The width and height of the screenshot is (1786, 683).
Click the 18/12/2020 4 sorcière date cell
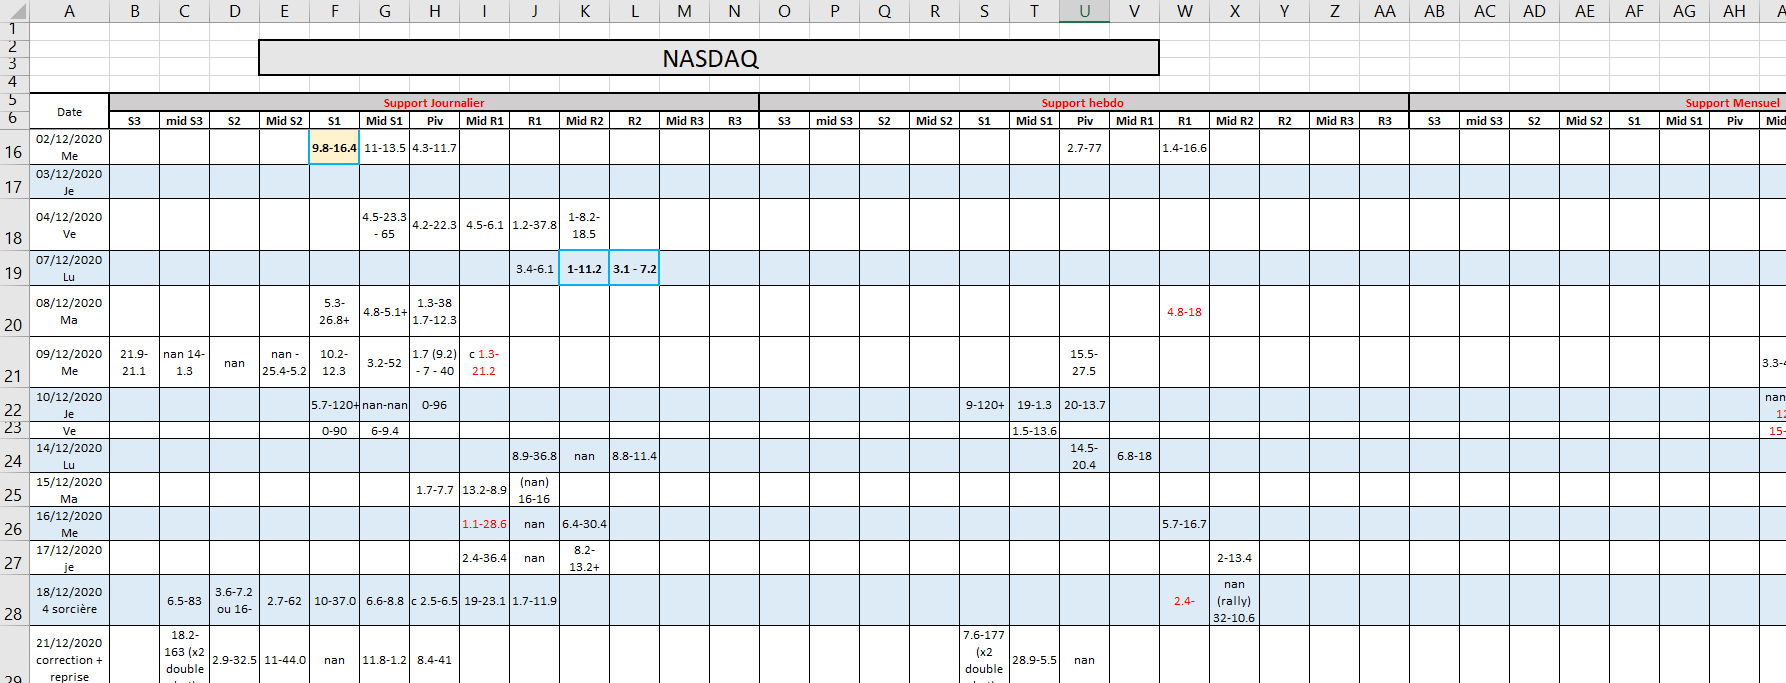(x=69, y=600)
